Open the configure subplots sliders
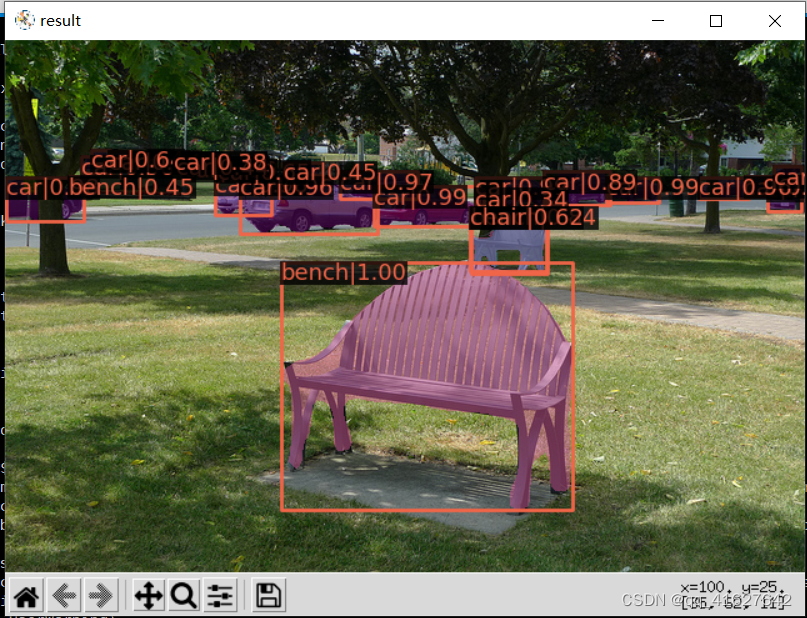Screen dimensions: 807x618 220,595
